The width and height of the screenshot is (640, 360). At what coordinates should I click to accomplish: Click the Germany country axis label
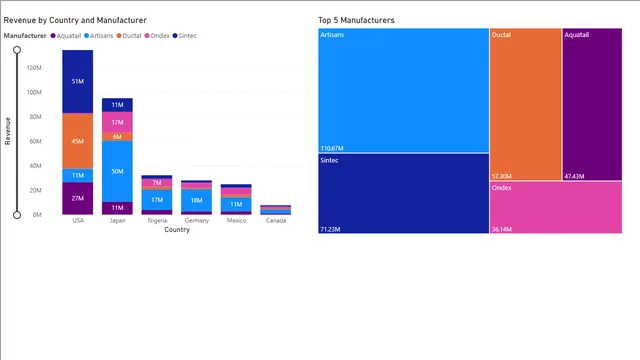point(197,220)
